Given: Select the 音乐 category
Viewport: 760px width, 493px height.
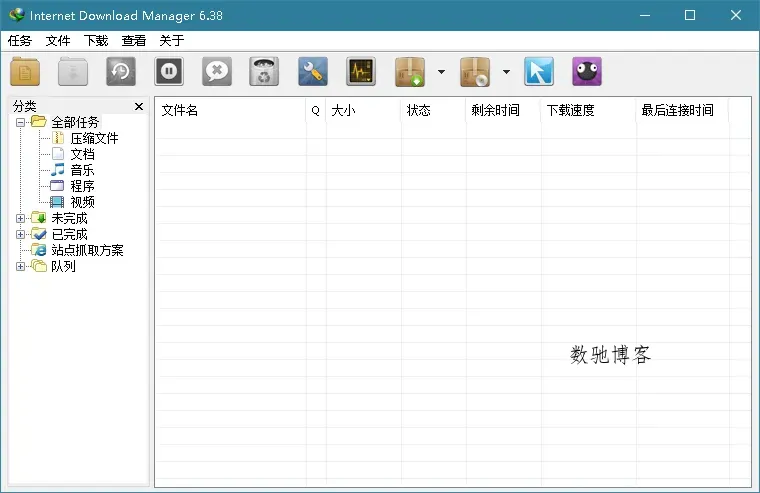Looking at the screenshot, I should 82,170.
